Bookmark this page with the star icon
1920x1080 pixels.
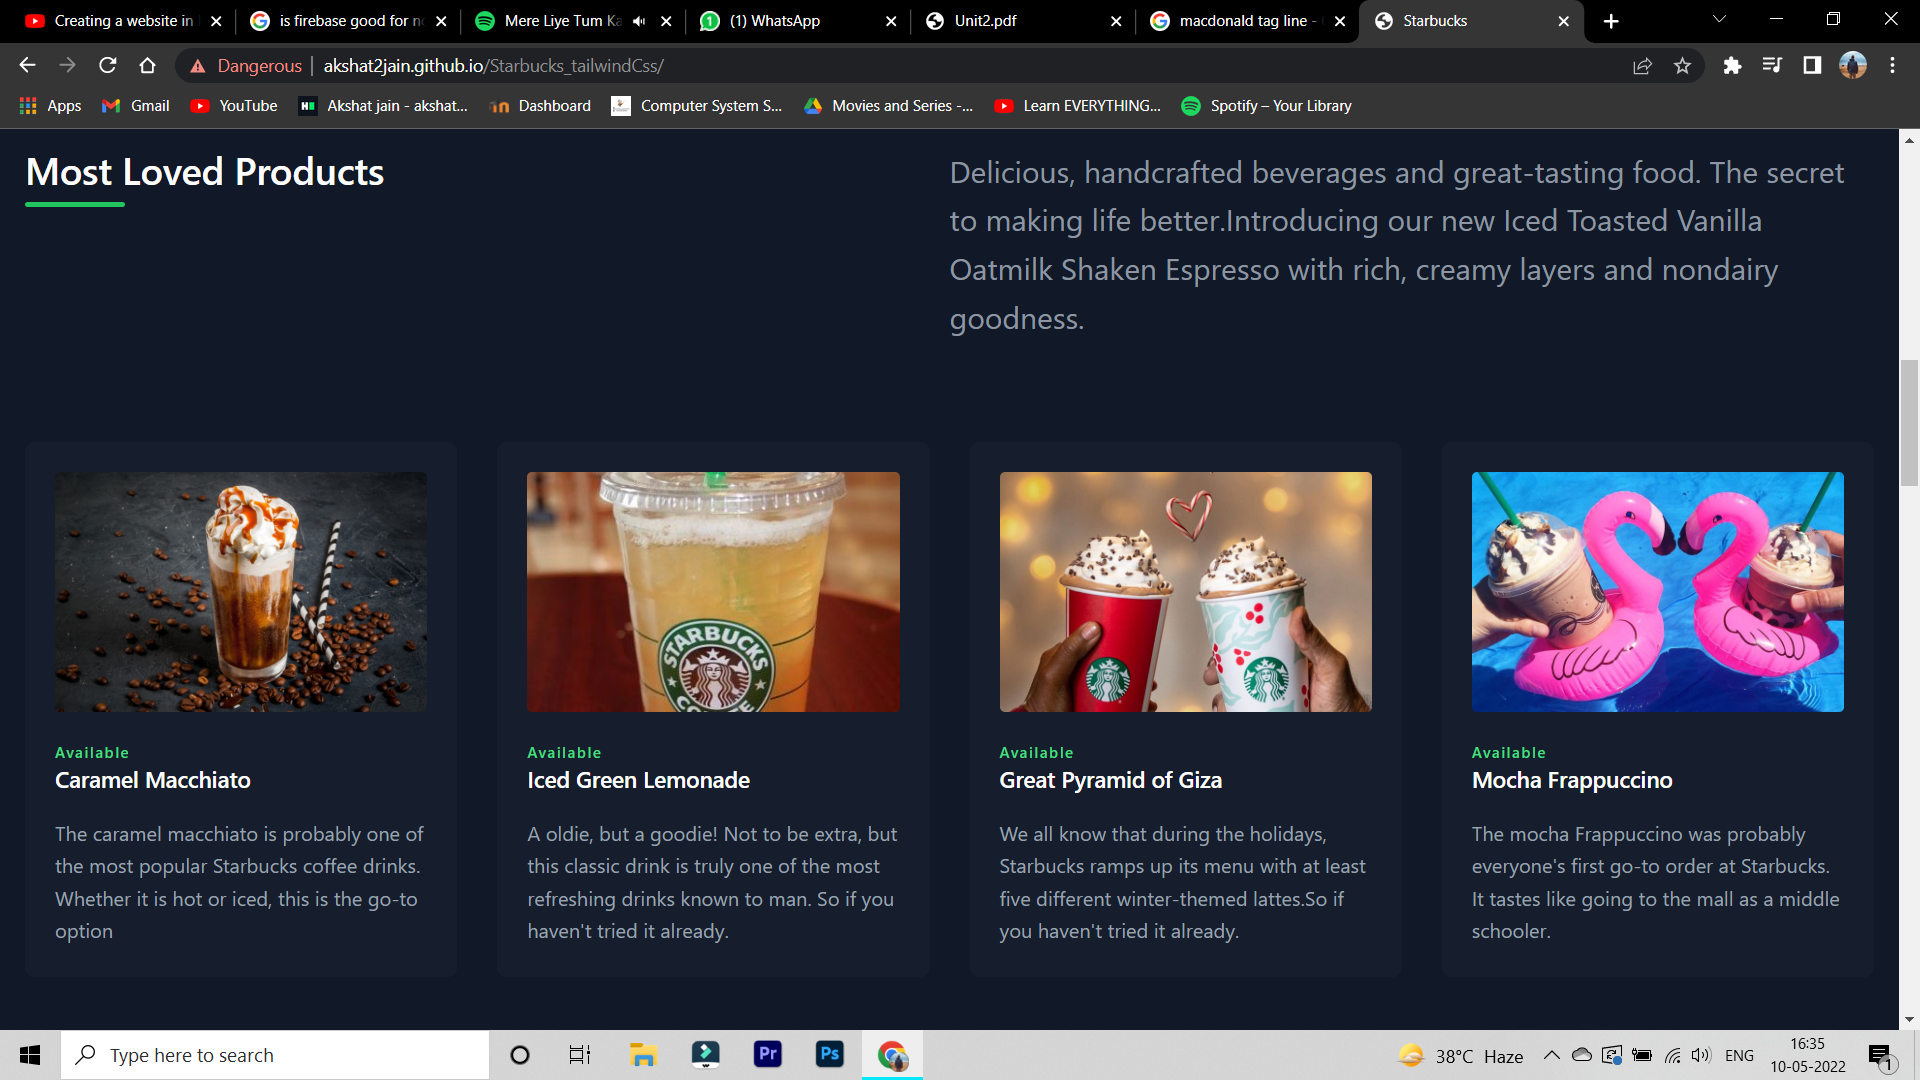click(1683, 66)
